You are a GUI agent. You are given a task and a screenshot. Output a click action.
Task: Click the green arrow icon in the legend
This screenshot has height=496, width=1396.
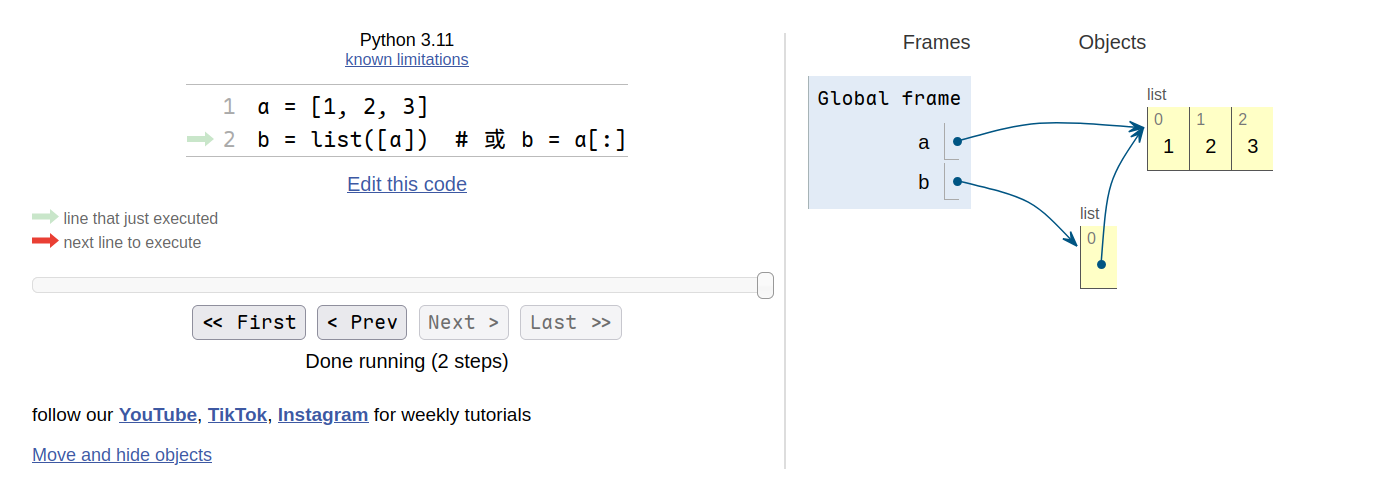tap(45, 217)
